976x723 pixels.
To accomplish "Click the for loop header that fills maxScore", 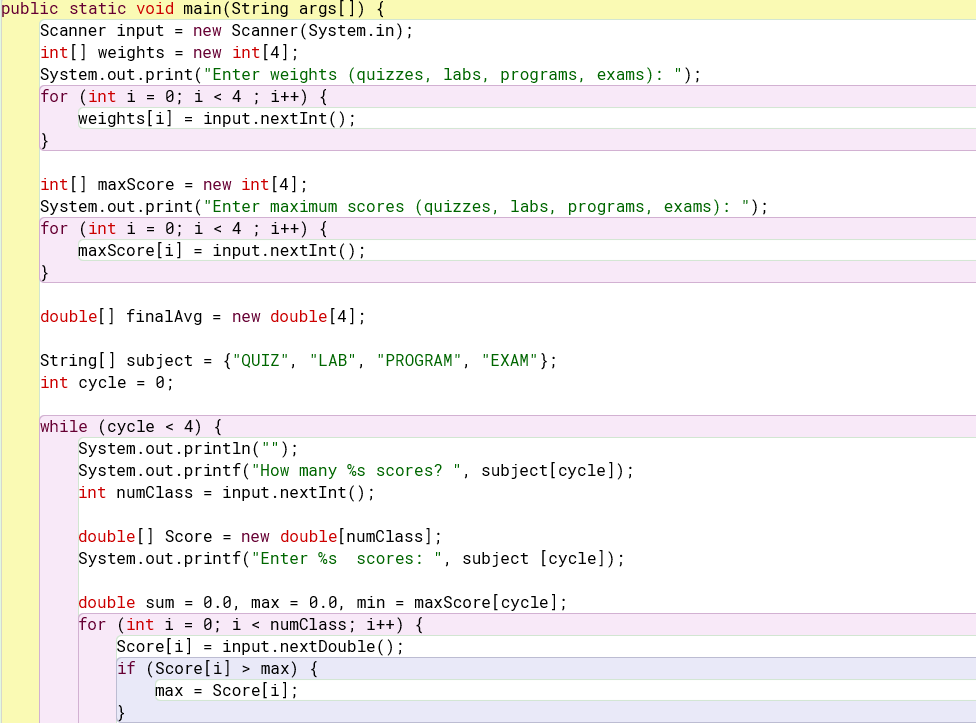I will click(184, 229).
